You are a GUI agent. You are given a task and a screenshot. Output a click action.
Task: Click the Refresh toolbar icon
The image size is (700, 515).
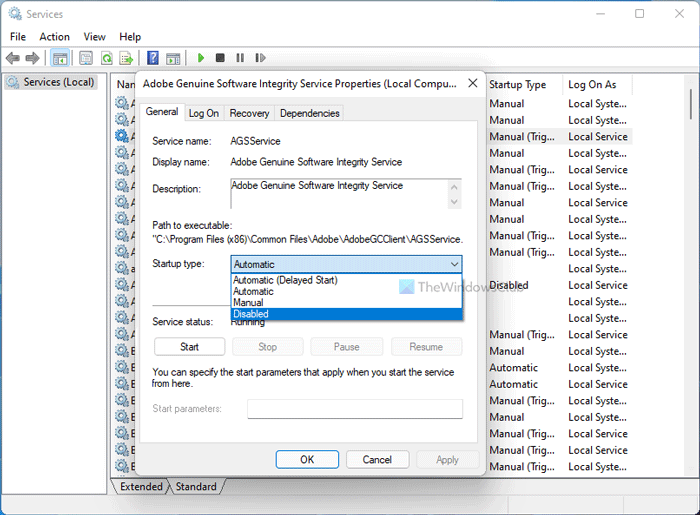(x=107, y=58)
